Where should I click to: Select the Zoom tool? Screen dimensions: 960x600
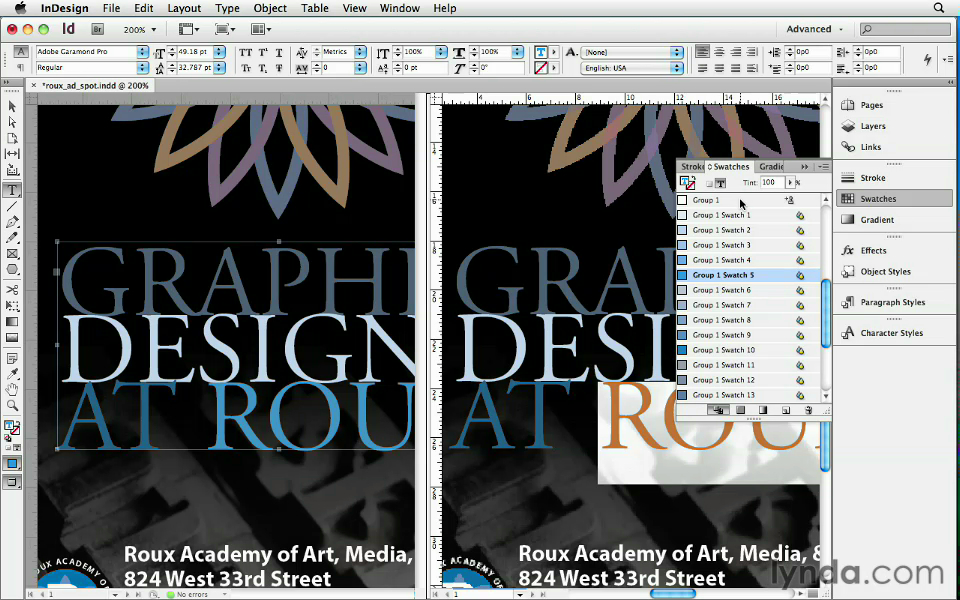tap(12, 405)
